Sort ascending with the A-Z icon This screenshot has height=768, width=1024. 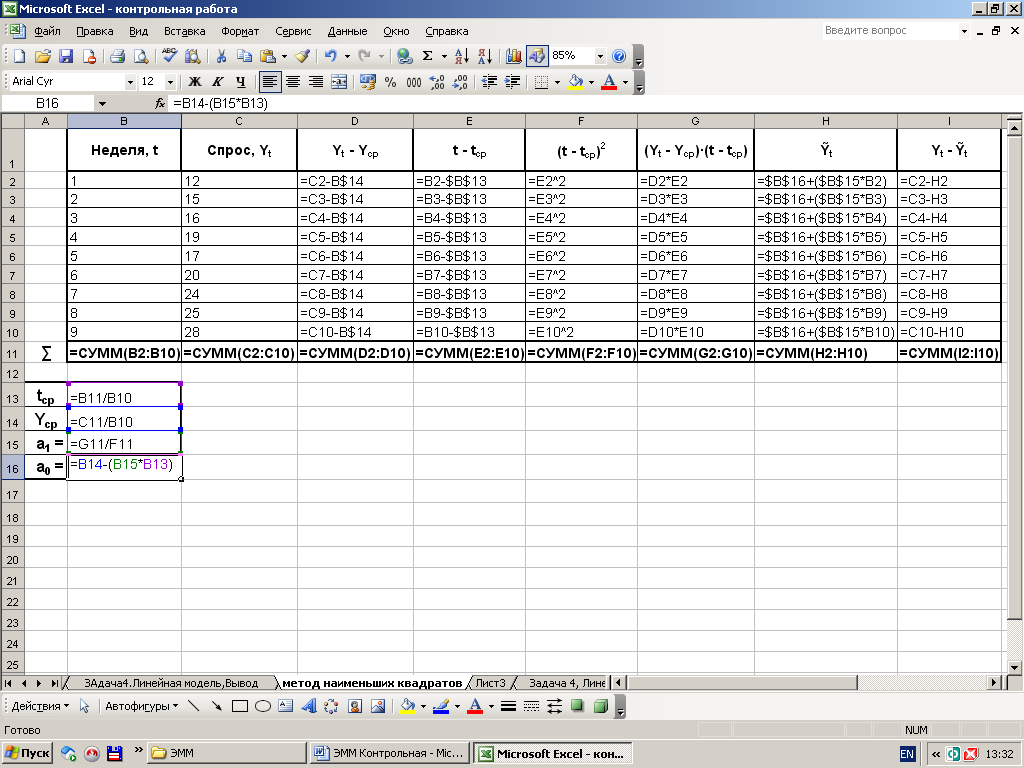coord(461,56)
